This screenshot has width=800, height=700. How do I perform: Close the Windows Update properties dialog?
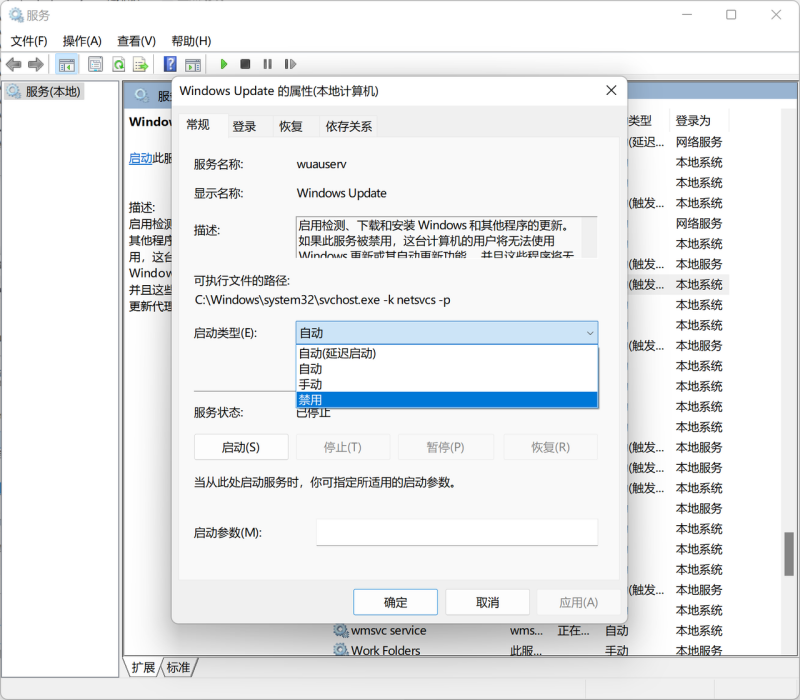click(x=611, y=90)
